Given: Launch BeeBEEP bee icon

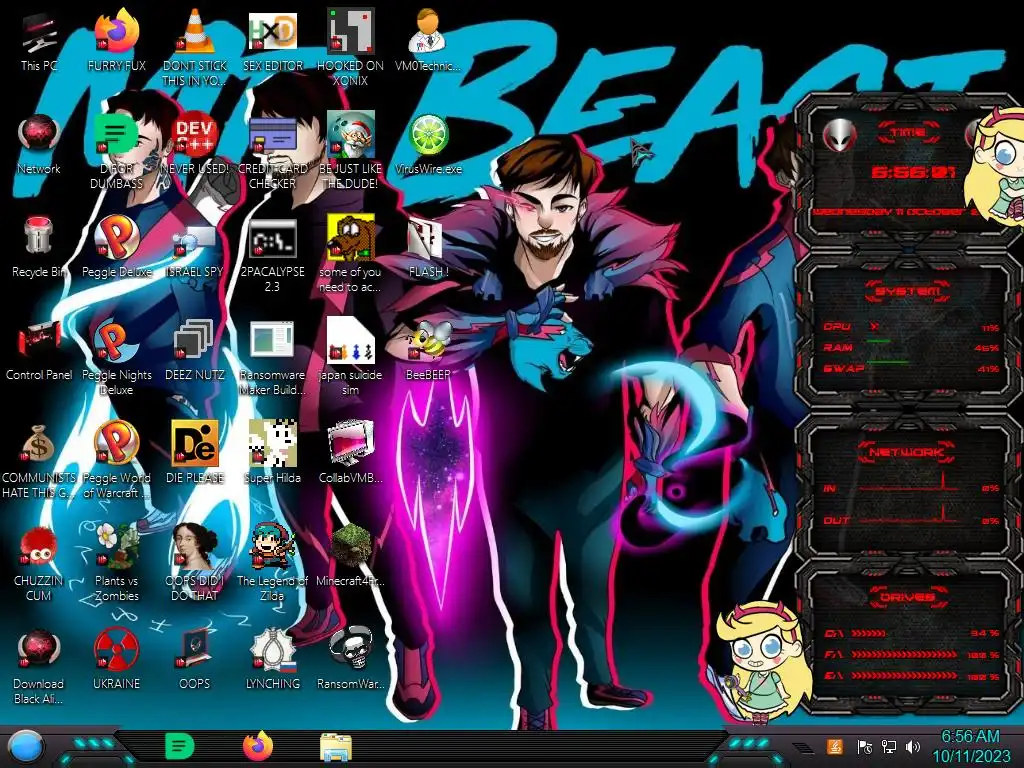Looking at the screenshot, I should click(428, 351).
